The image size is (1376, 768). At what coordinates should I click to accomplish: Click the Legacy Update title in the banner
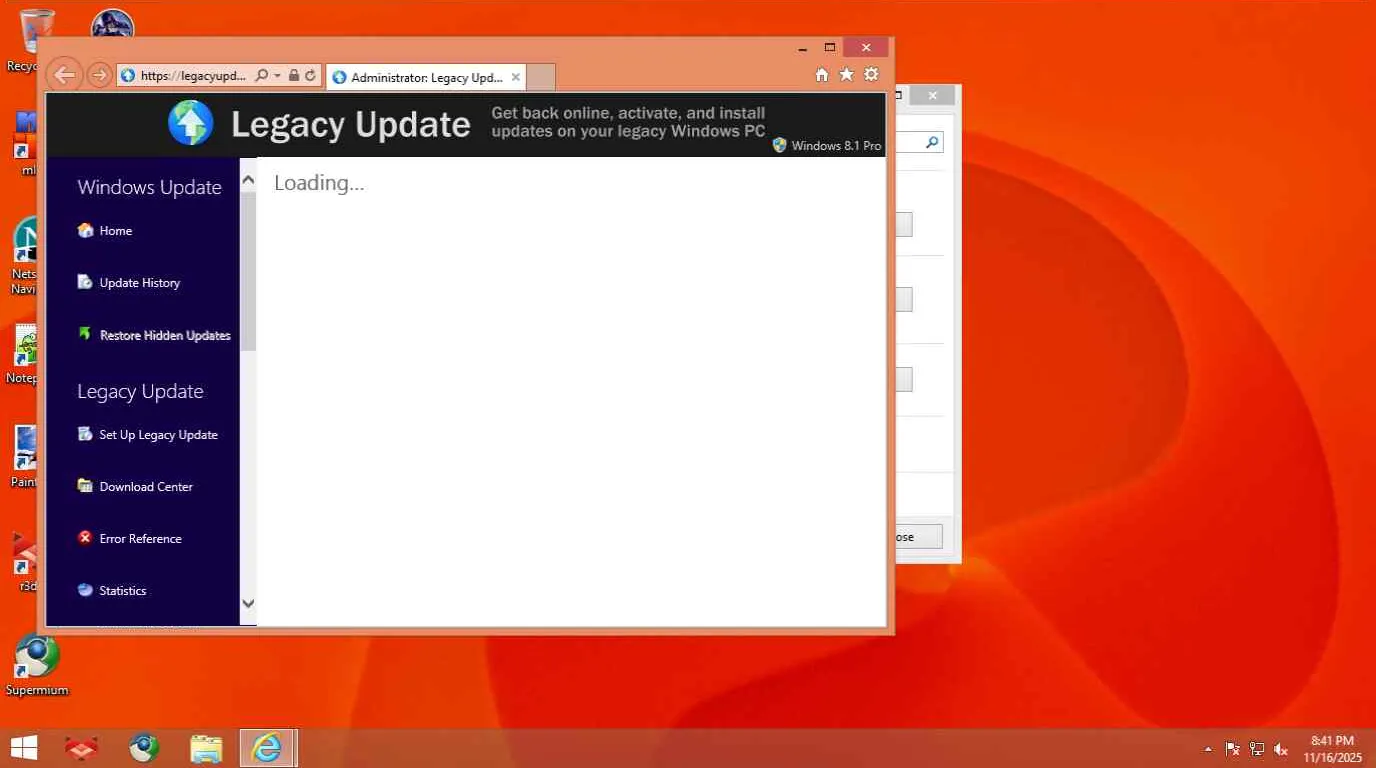point(351,124)
